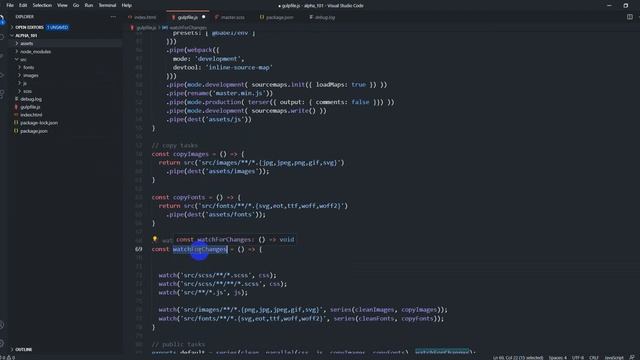Click the copyImages constant name
This screenshot has height=360, width=640.
tap(191, 154)
